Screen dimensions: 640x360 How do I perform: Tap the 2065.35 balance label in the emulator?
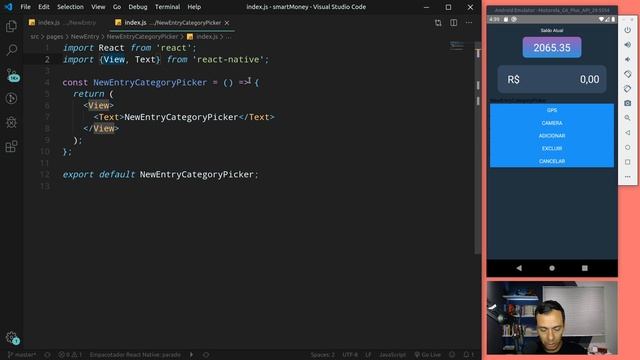[x=552, y=47]
